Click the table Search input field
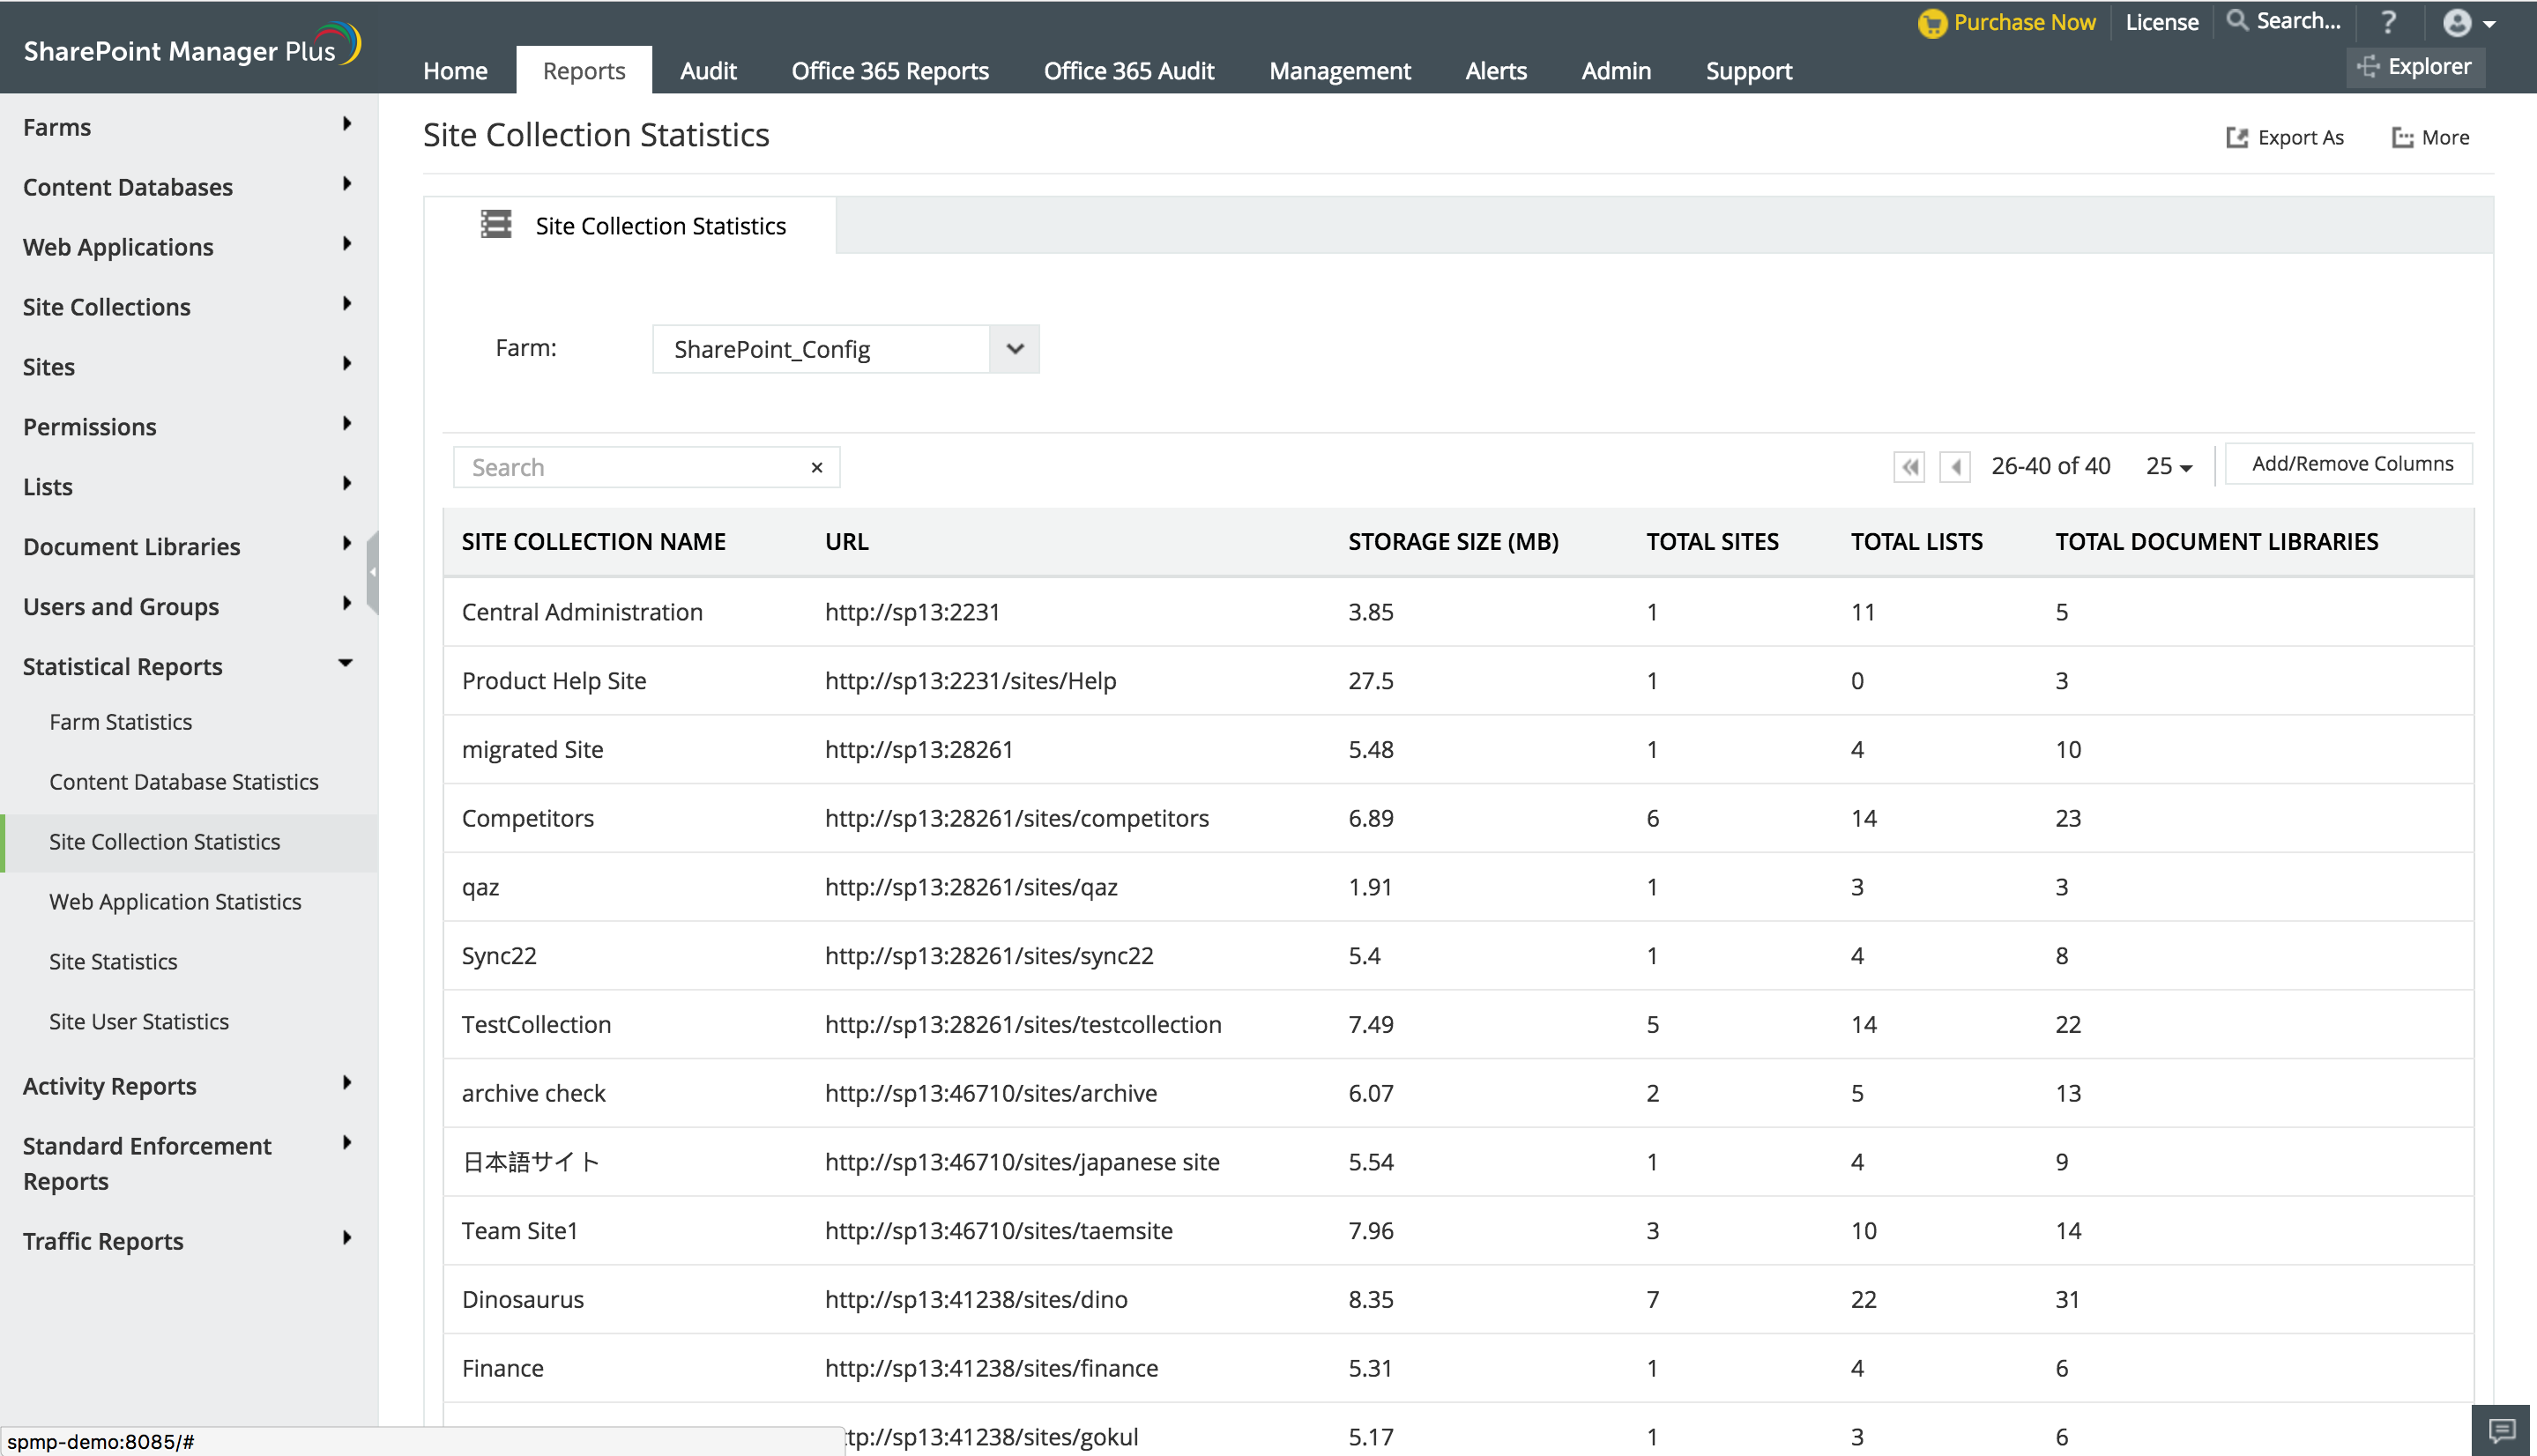The width and height of the screenshot is (2537, 1456). click(630, 468)
